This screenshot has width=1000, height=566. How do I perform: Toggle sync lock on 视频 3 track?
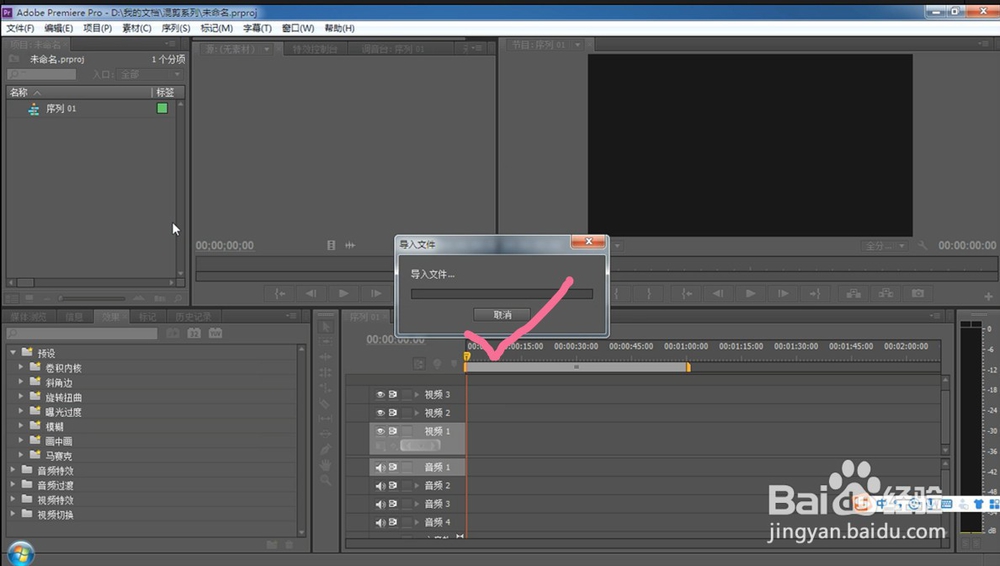[x=393, y=394]
